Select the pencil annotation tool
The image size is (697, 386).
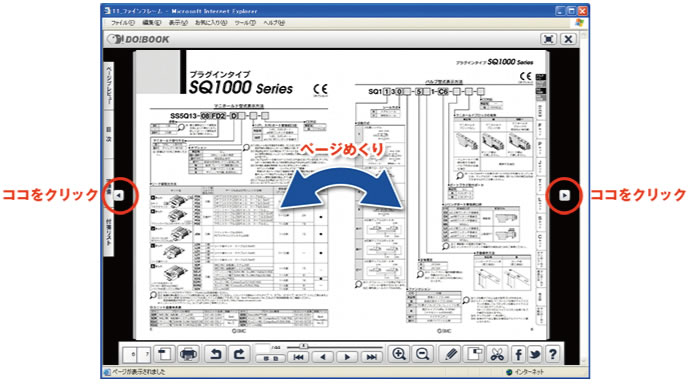451,354
